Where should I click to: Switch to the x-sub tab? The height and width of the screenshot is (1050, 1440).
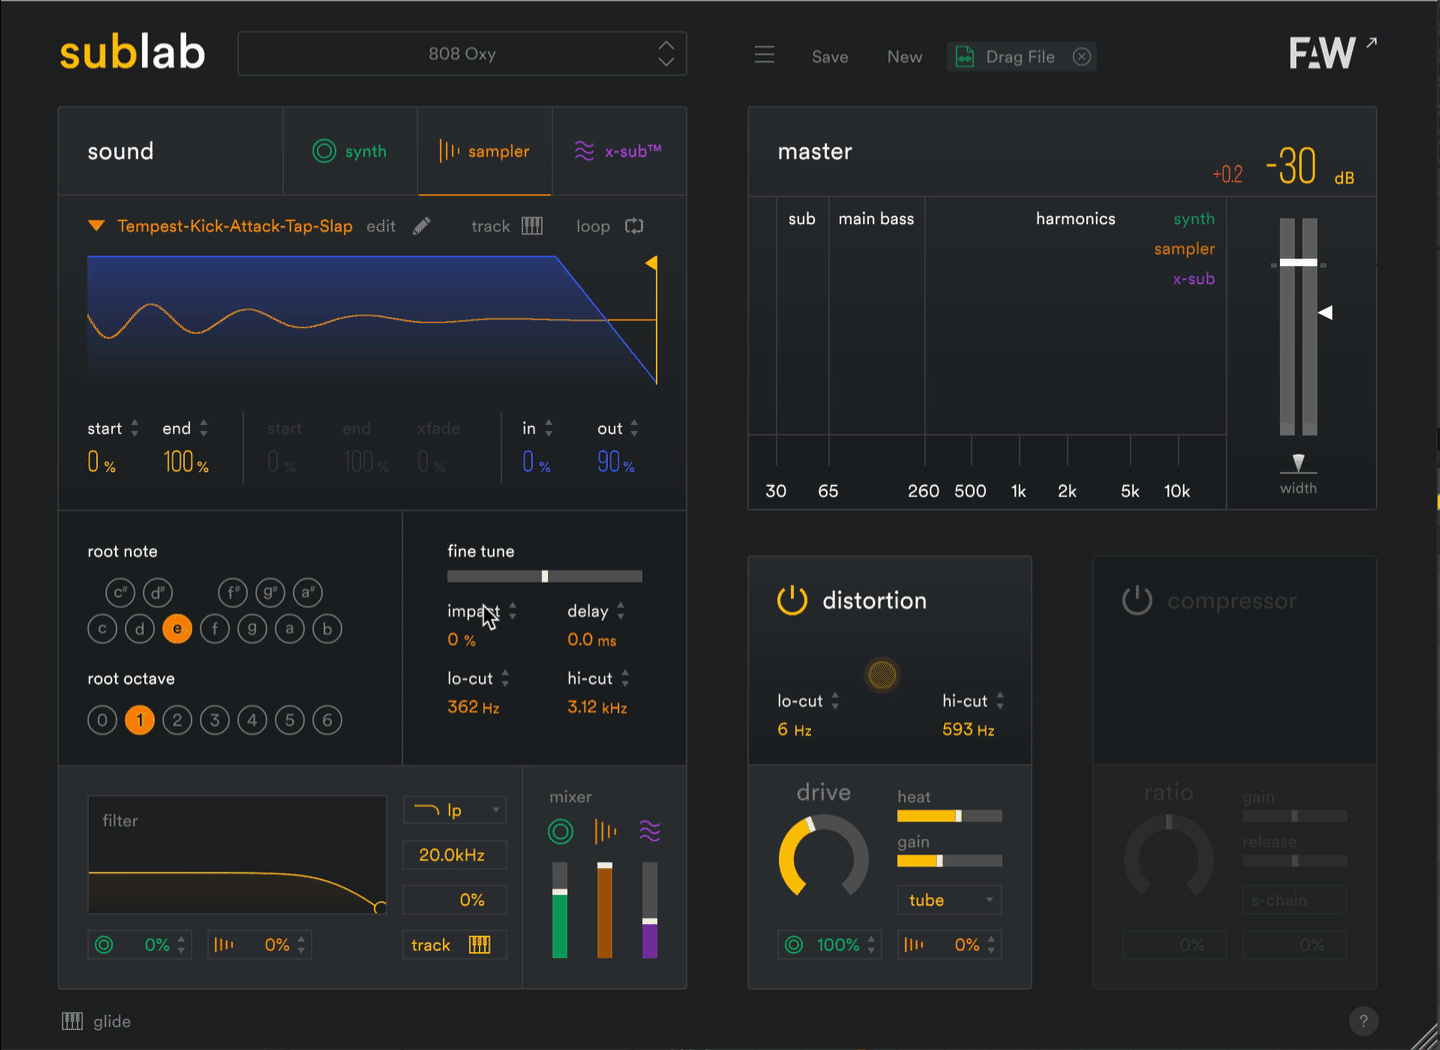click(618, 151)
